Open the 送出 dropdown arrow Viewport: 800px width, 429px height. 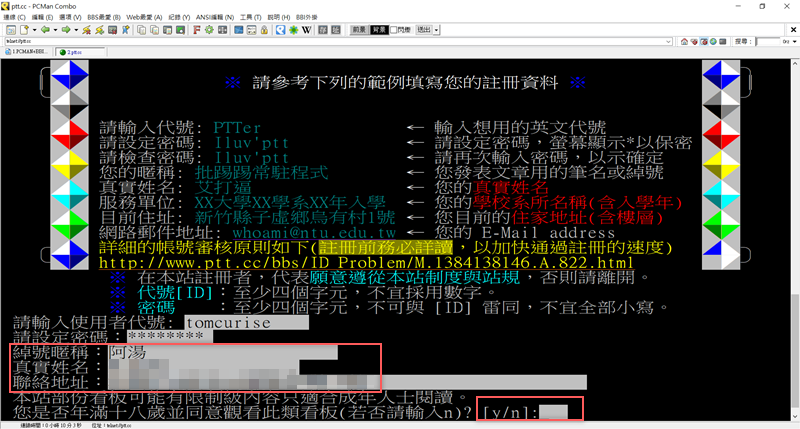coord(436,30)
